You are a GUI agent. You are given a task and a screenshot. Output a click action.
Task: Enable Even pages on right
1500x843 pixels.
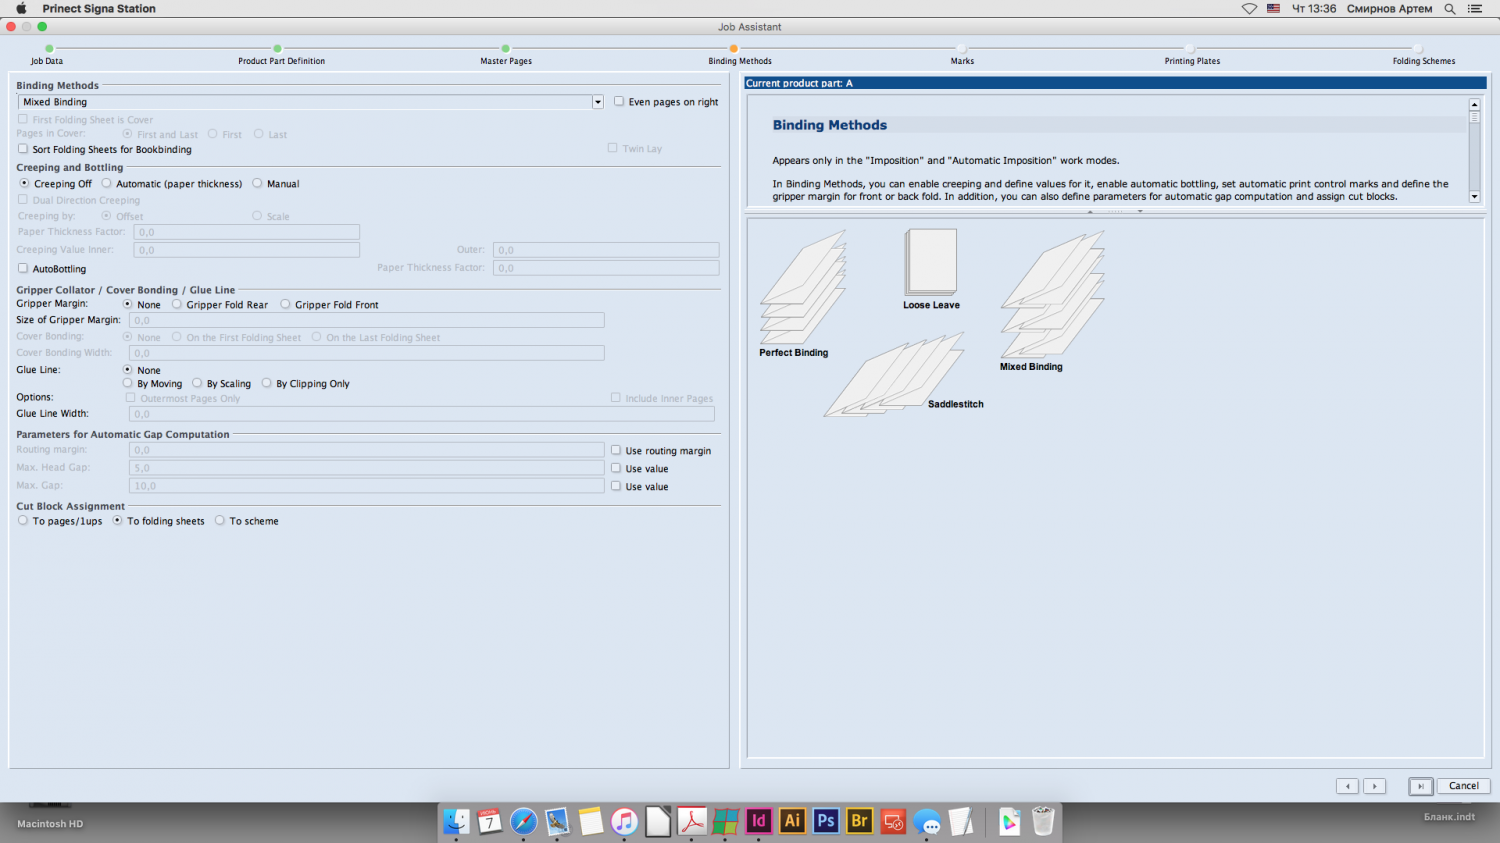point(619,101)
